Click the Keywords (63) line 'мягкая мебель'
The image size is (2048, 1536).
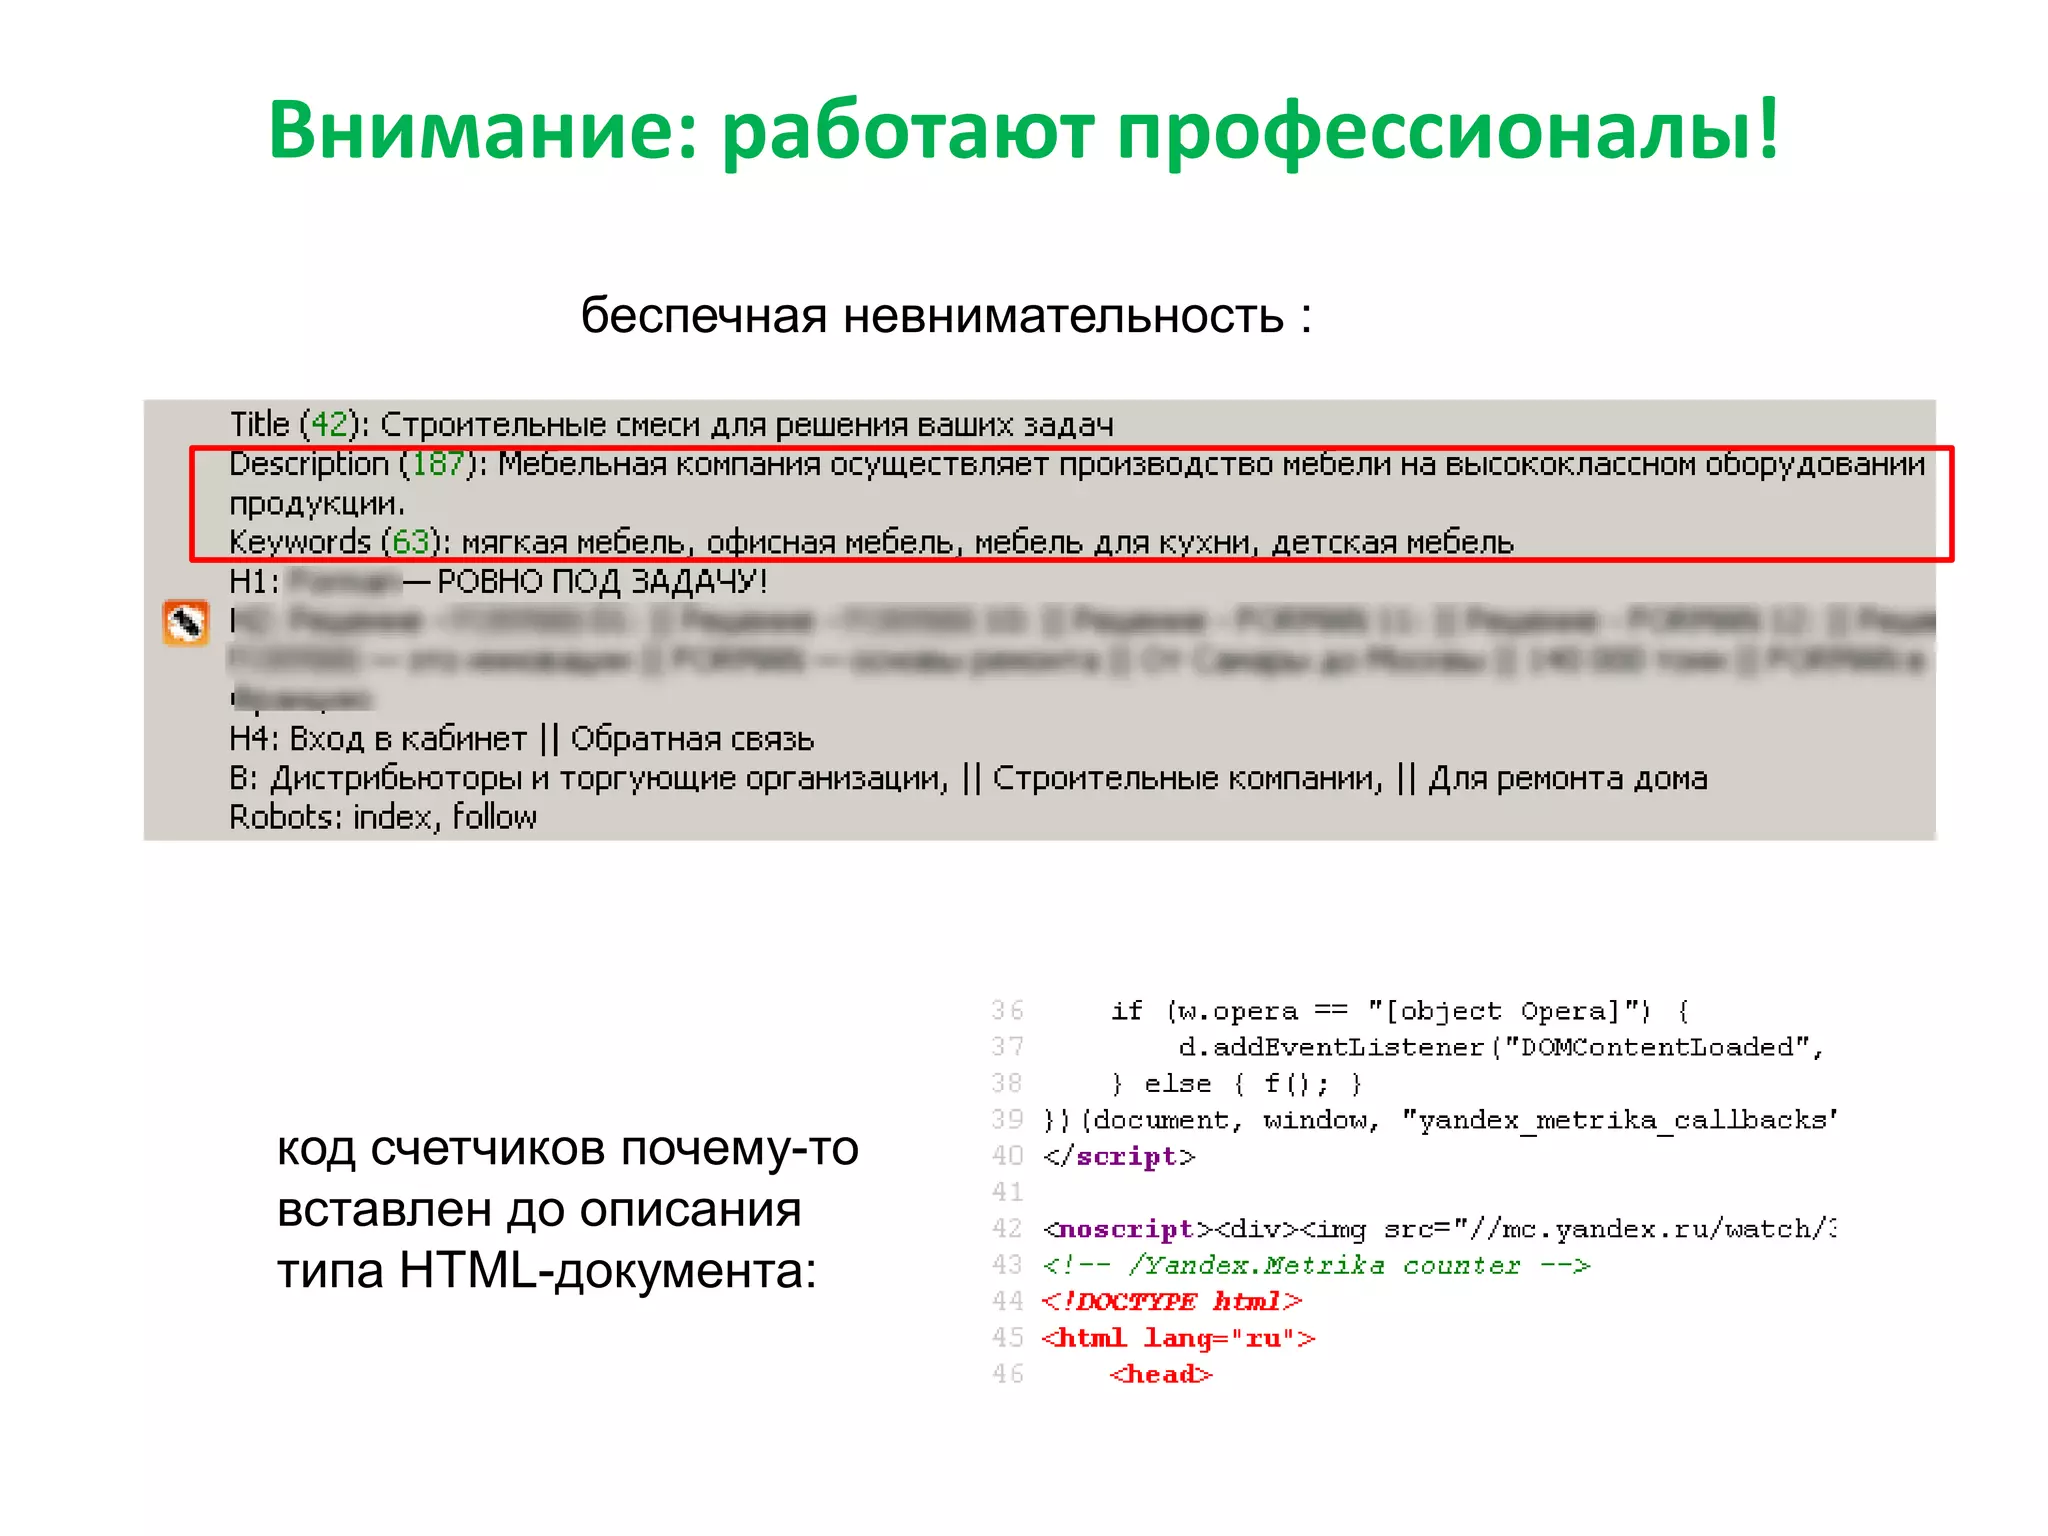pyautogui.click(x=871, y=542)
